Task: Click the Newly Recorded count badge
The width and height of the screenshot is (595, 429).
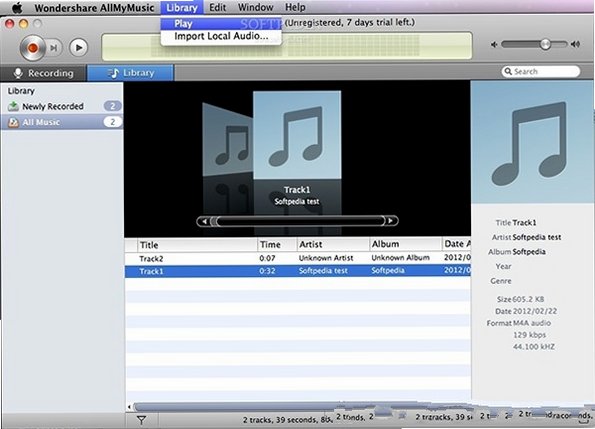Action: pos(112,106)
